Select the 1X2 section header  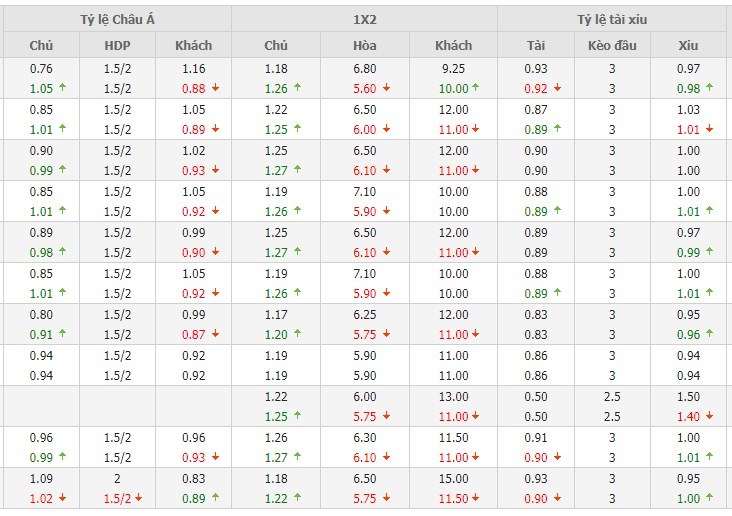(365, 19)
